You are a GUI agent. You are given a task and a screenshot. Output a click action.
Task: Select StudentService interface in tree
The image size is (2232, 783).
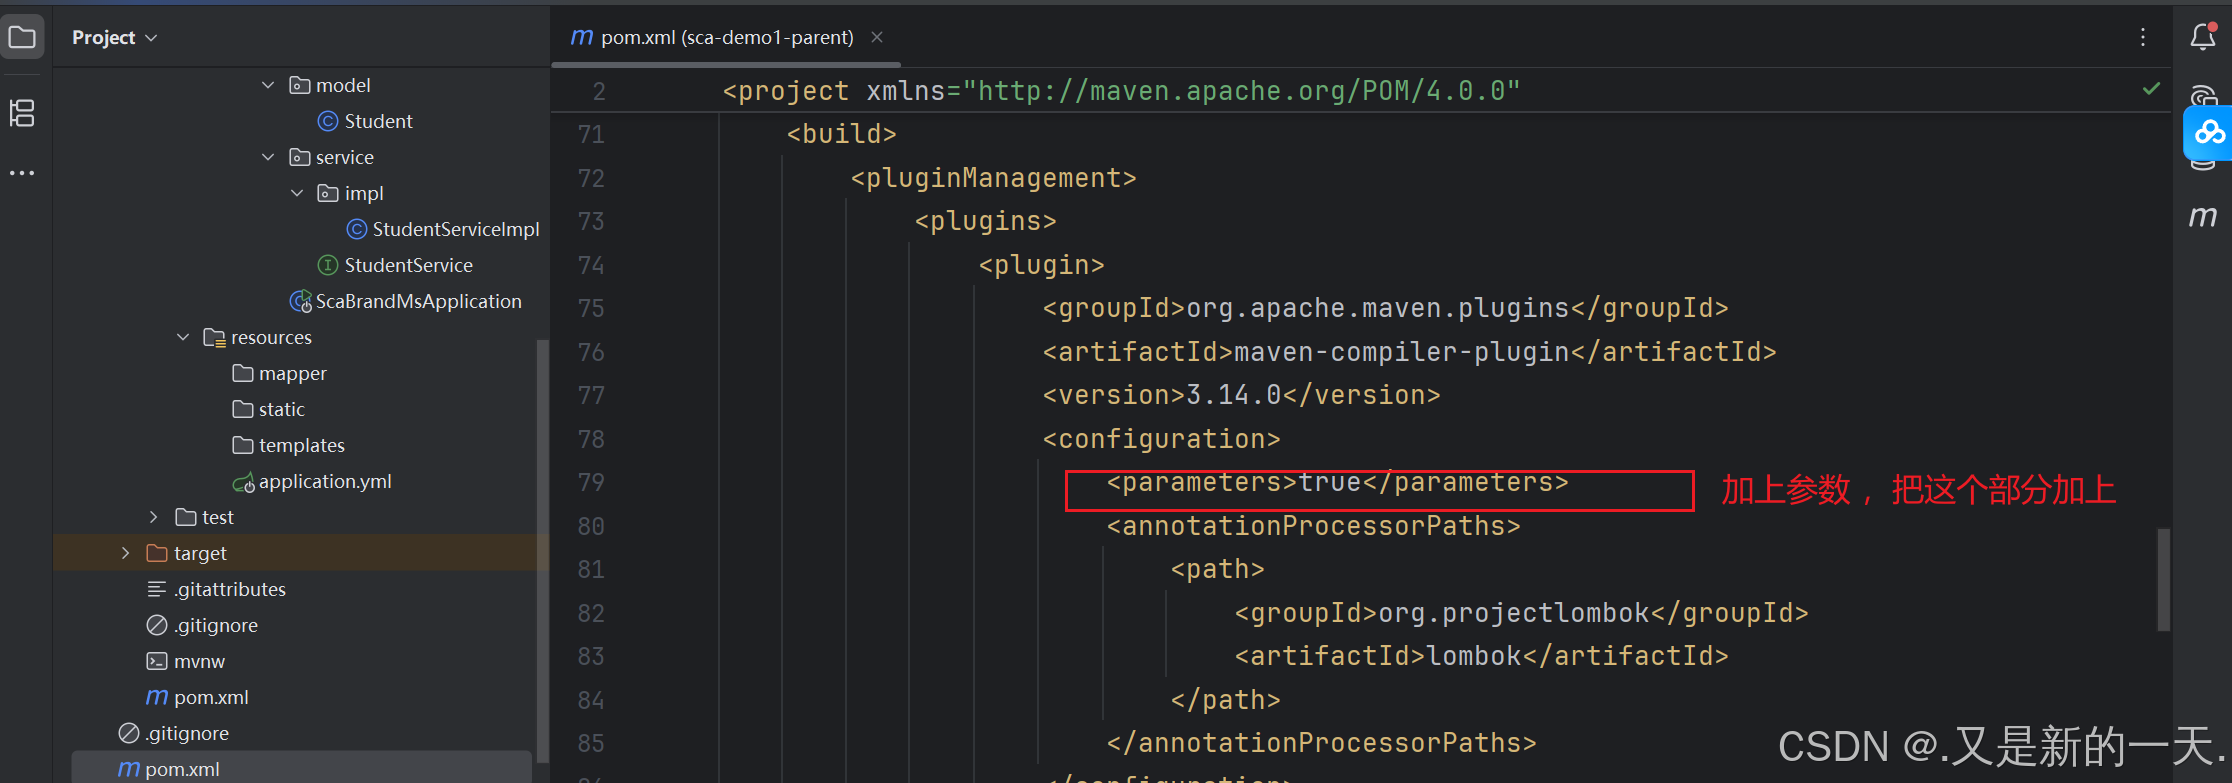click(408, 265)
